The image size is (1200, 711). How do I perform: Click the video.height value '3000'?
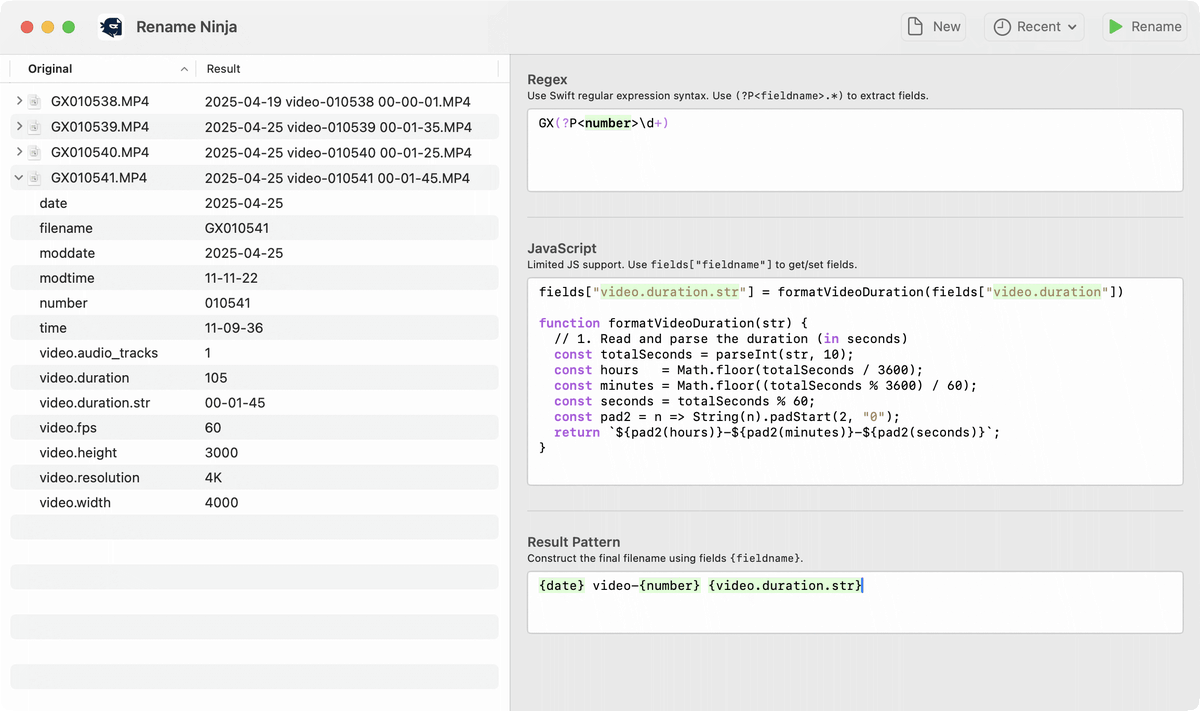click(x=222, y=453)
